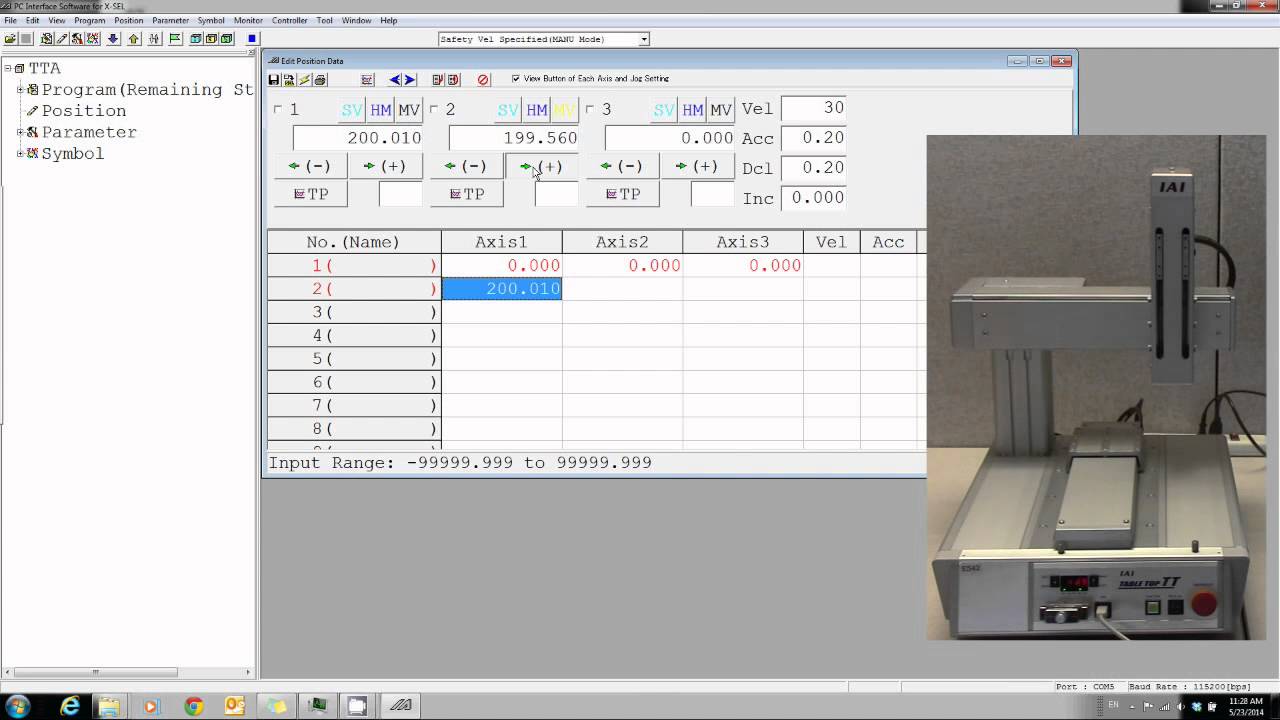Click the blue square stop icon in toolbar
This screenshot has width=1280, height=720.
tap(252, 39)
